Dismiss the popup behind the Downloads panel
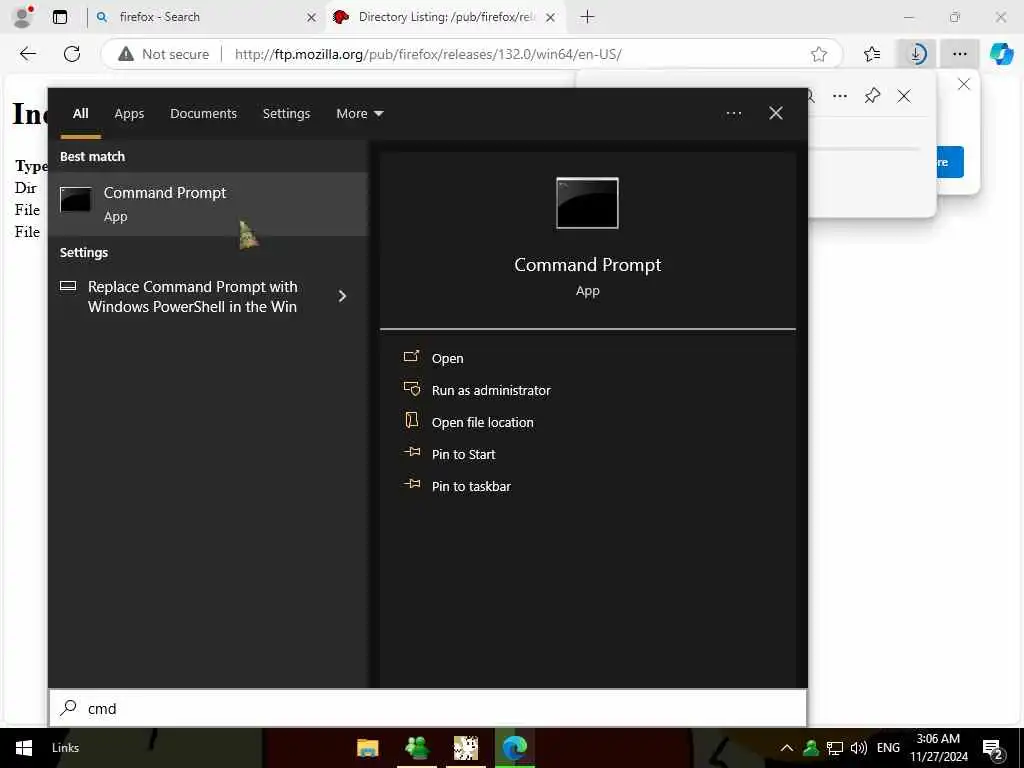Viewport: 1024px width, 768px height. 964,84
